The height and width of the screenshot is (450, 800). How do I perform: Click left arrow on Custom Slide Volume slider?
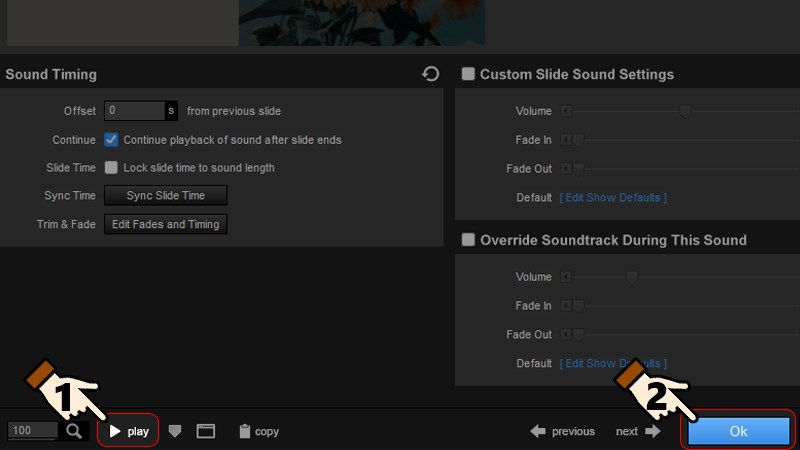(x=566, y=111)
